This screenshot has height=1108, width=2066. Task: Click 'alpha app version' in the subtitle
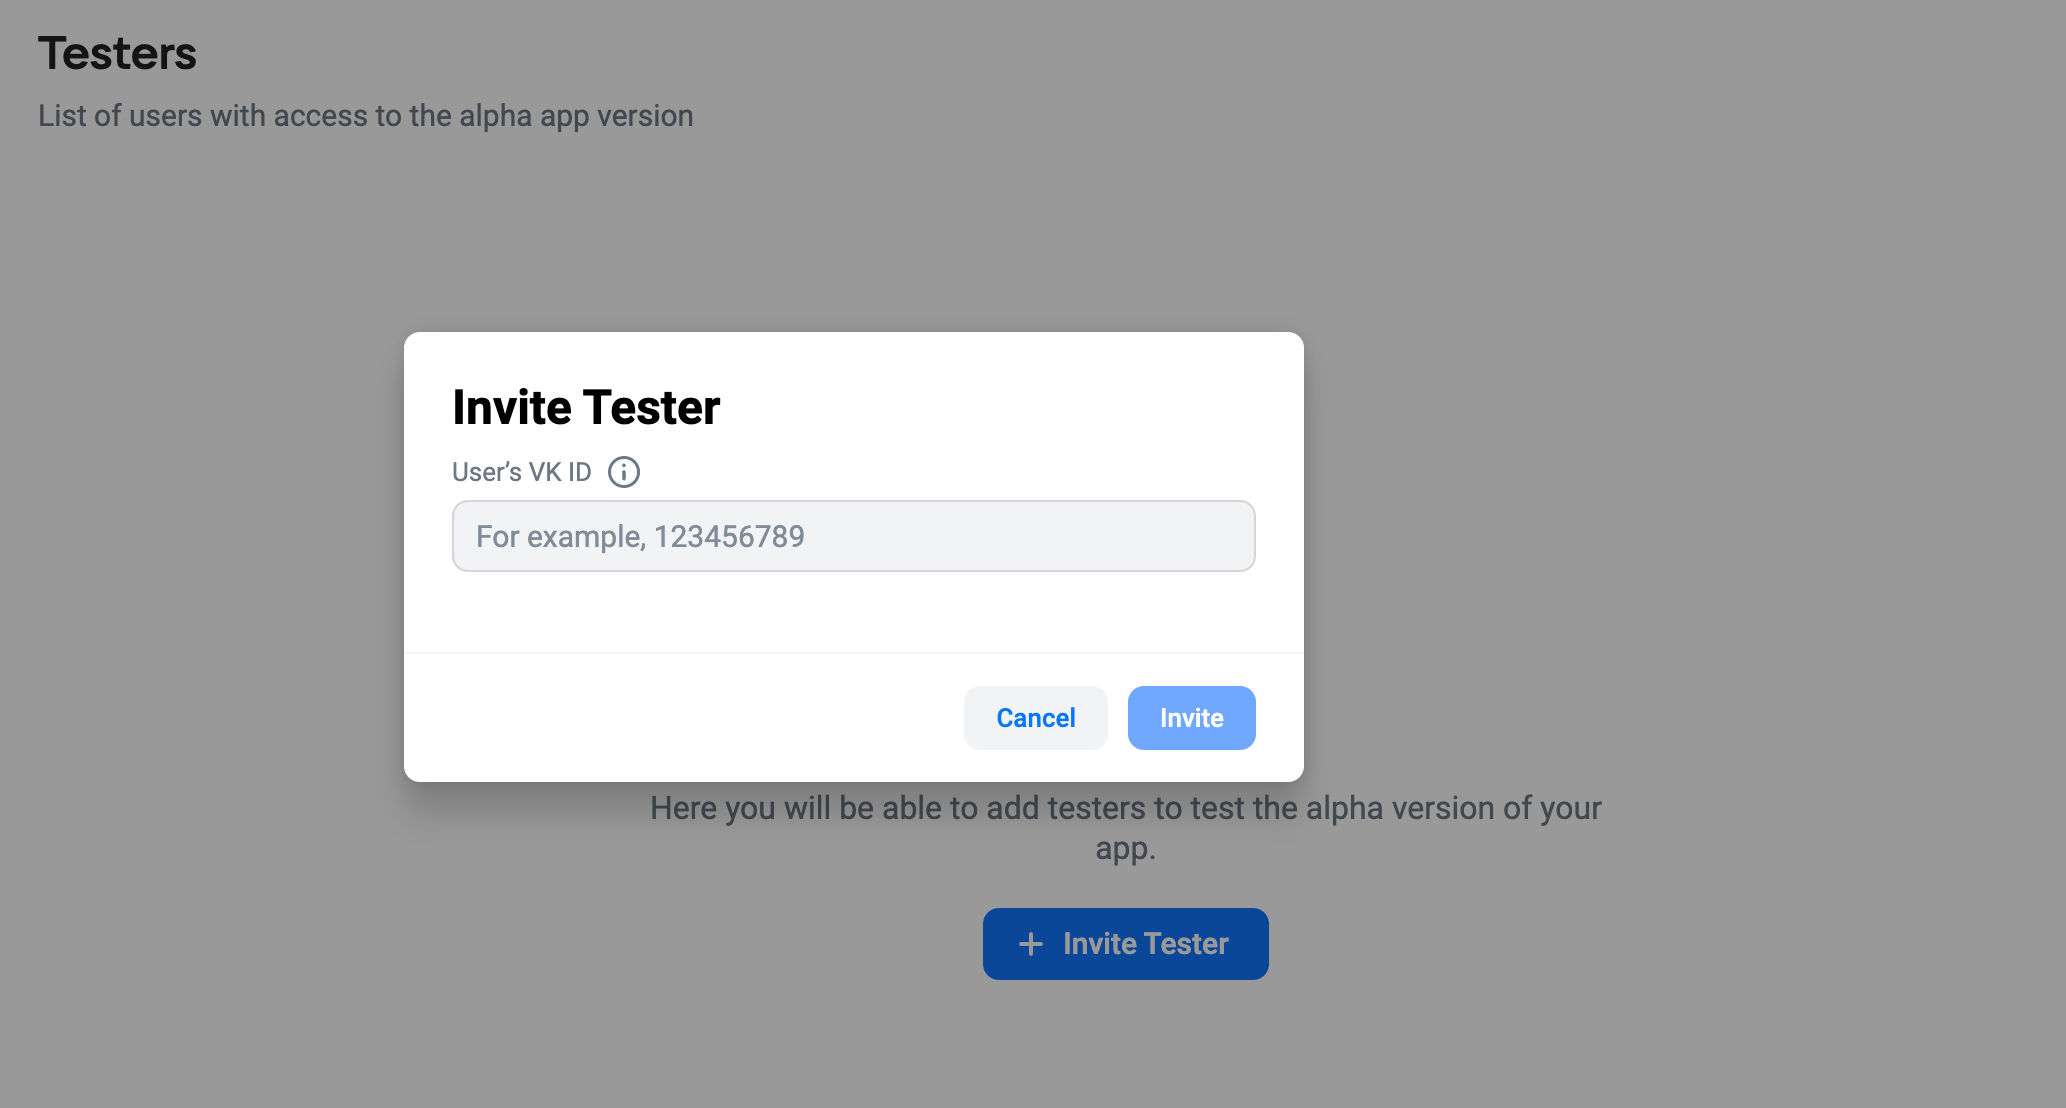pos(576,116)
